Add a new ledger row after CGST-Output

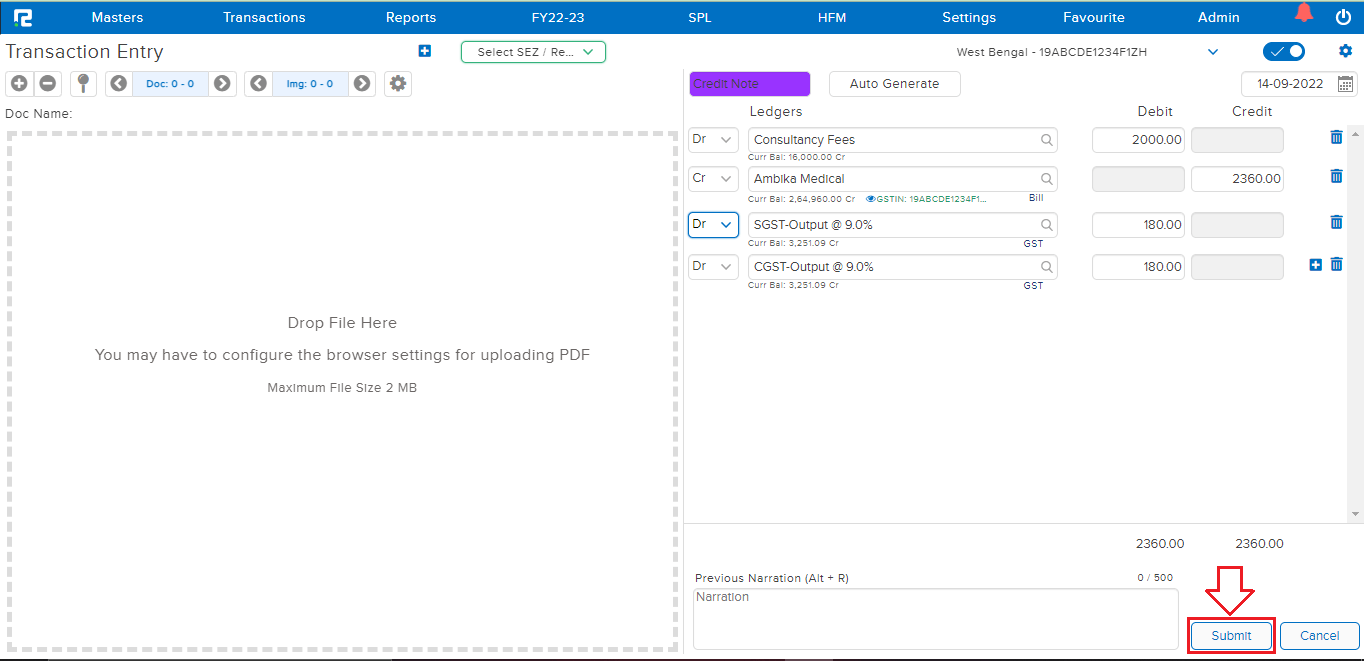(x=1315, y=265)
